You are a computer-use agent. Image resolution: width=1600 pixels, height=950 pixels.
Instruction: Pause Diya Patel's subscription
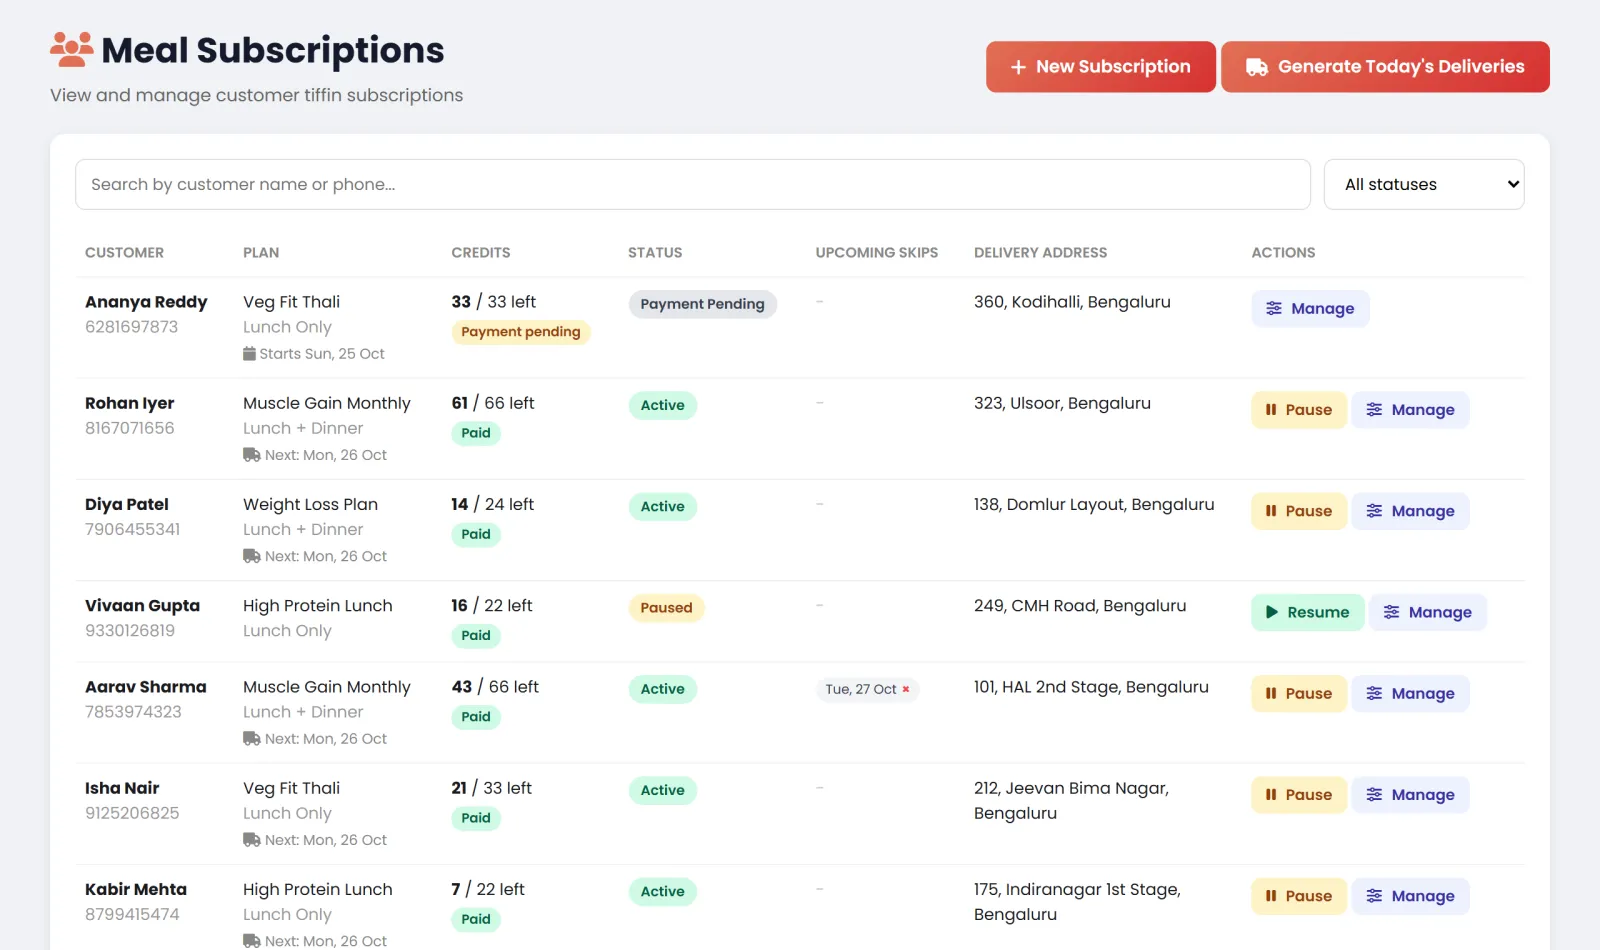click(1298, 511)
